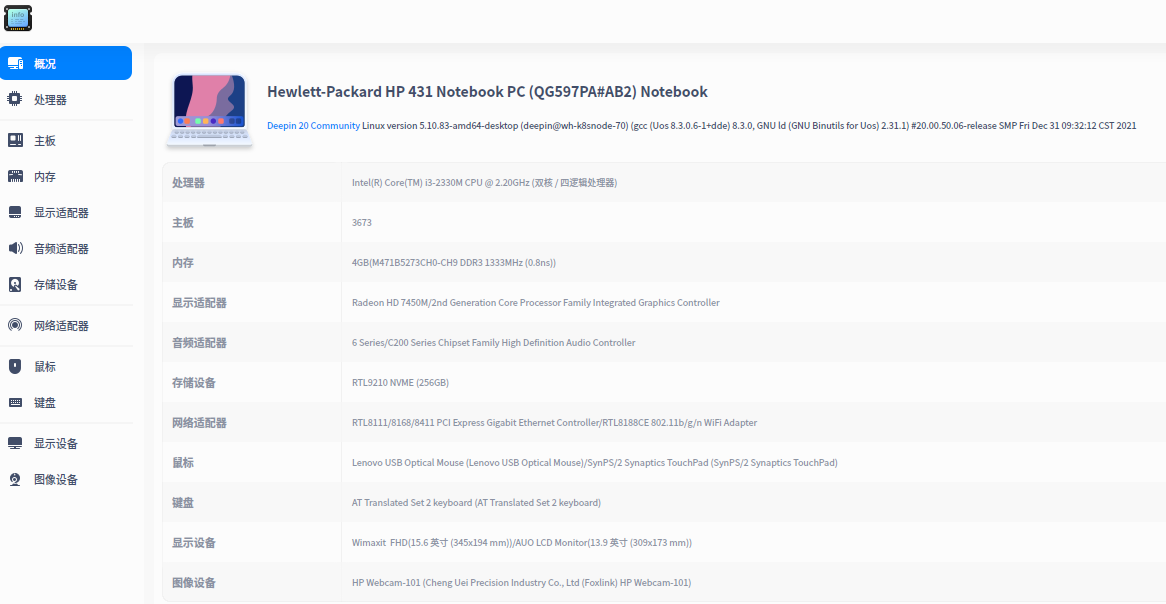Open the 处理器 sidebar entry
This screenshot has height=604, width=1166.
[66, 99]
